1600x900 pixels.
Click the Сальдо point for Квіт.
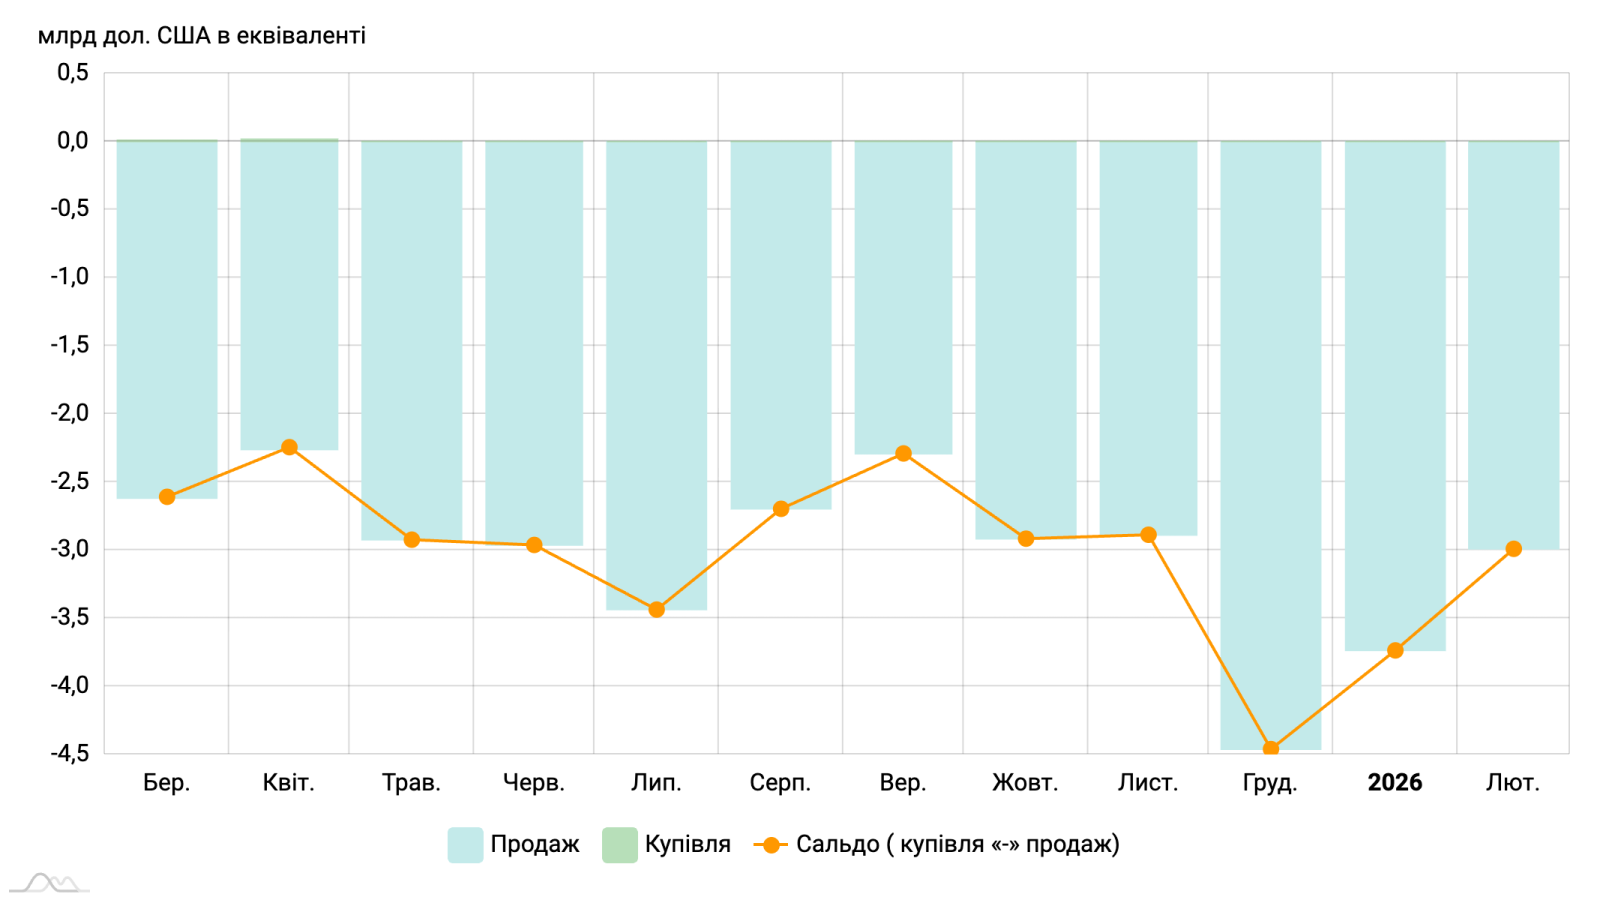tap(289, 447)
